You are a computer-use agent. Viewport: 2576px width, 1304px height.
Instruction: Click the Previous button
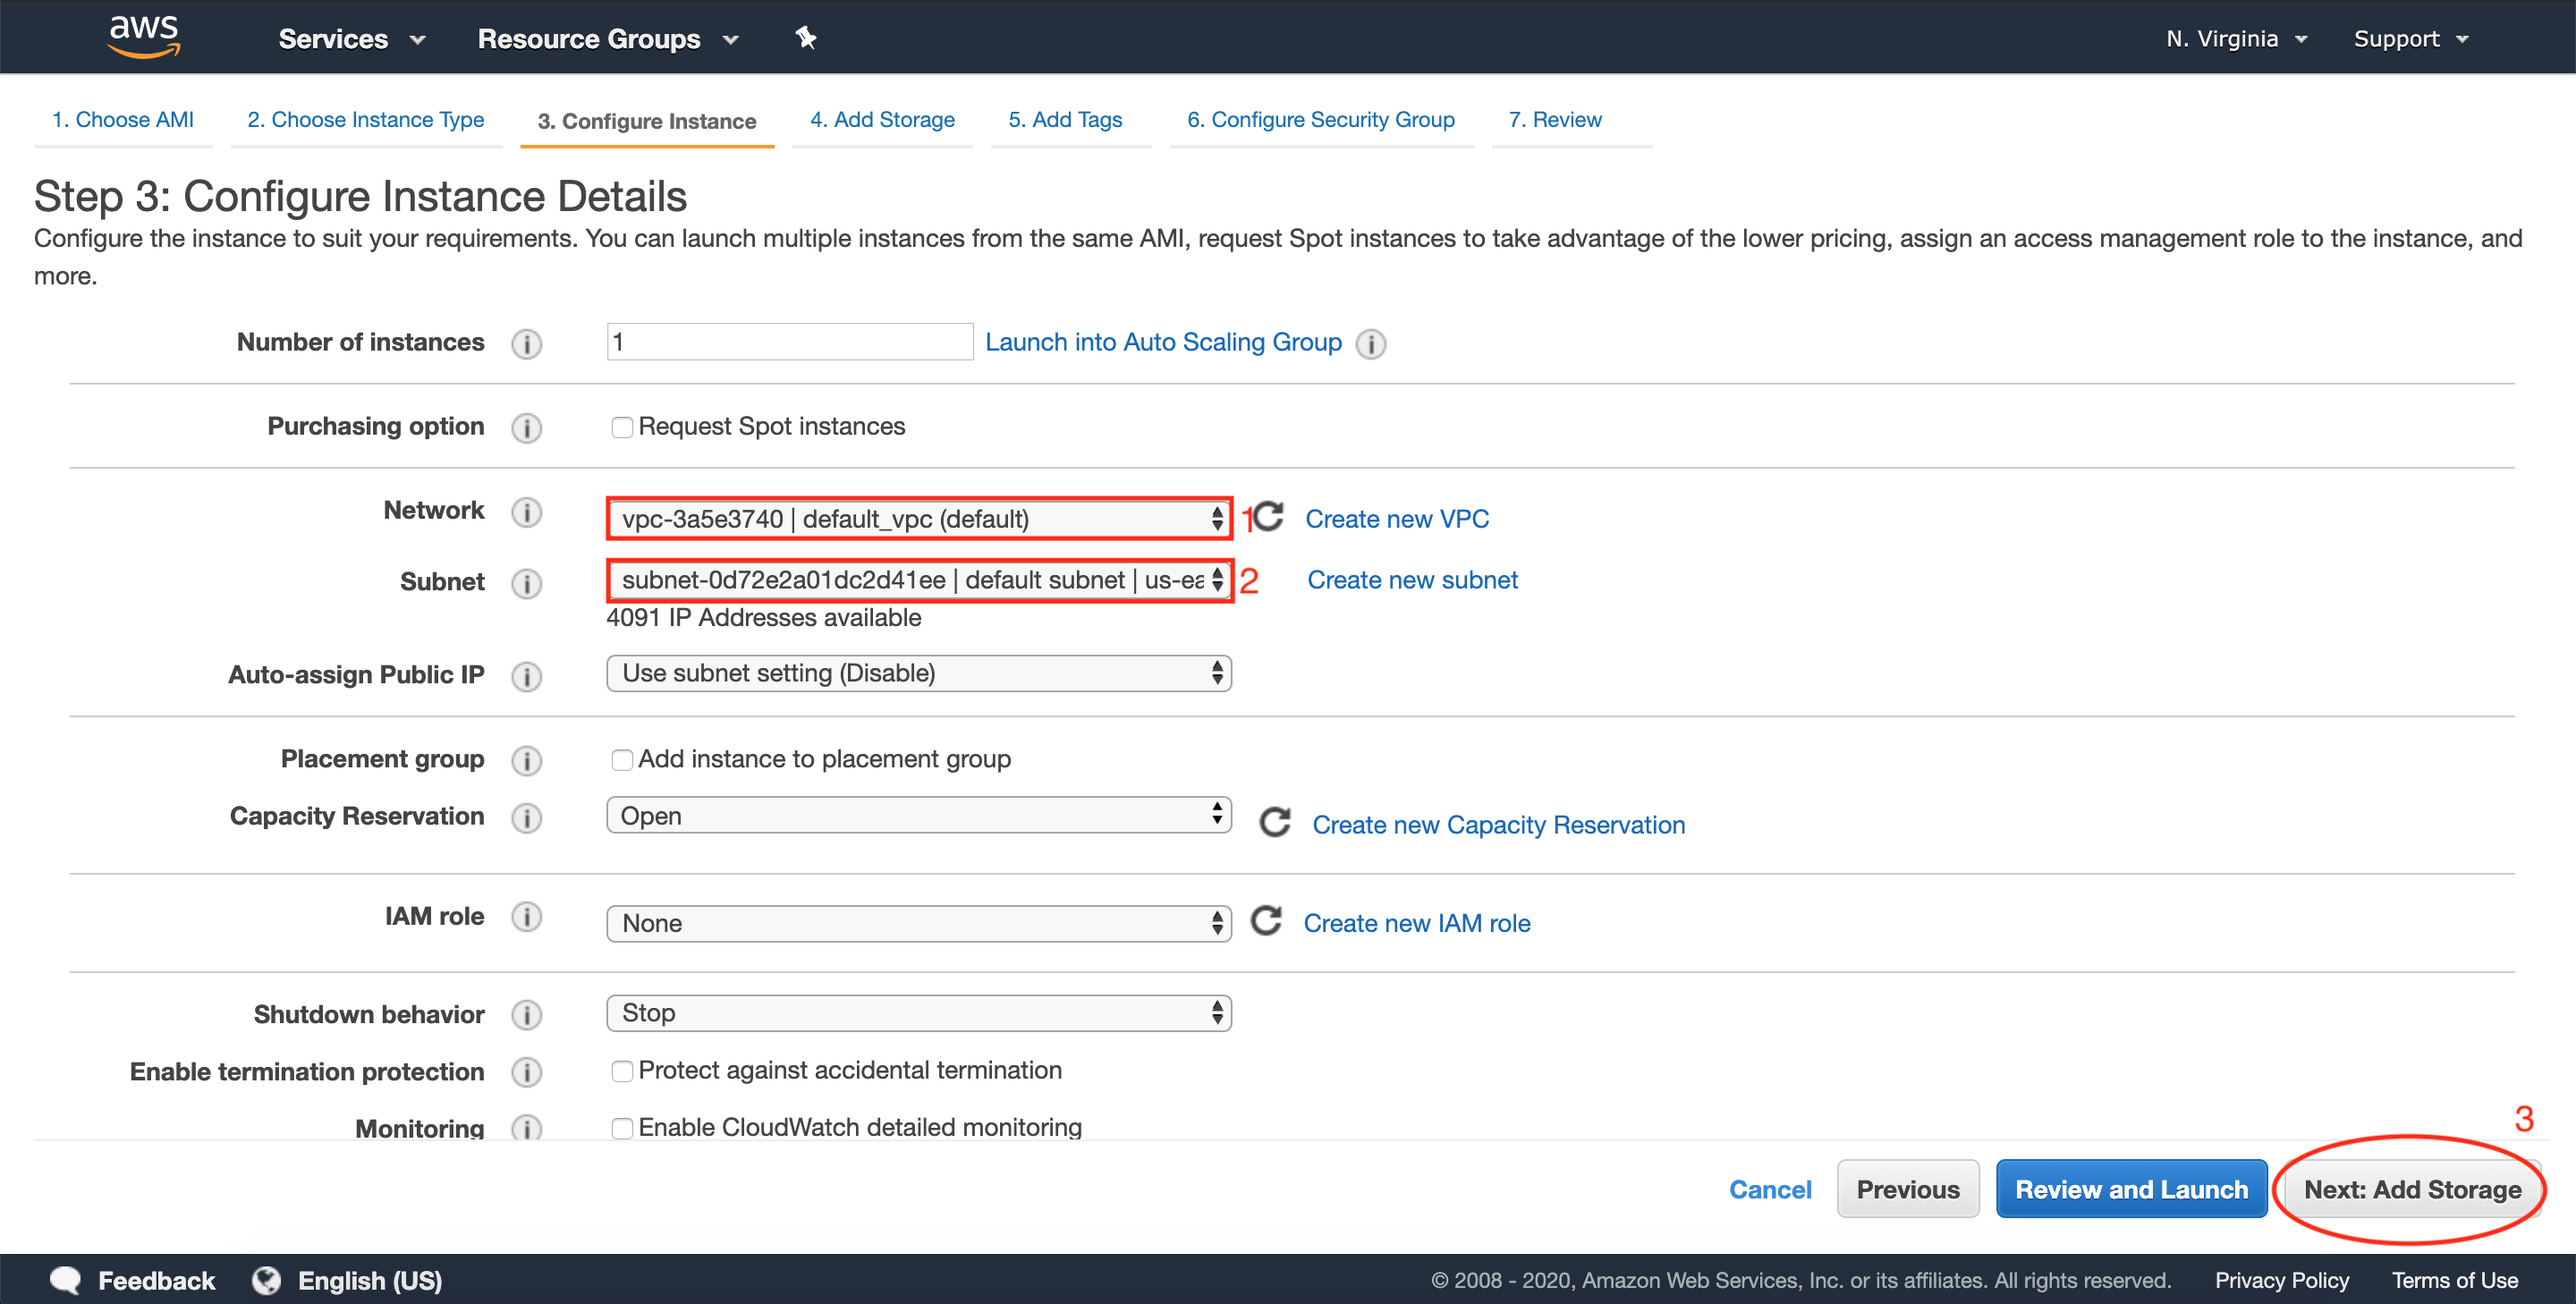pos(1908,1189)
